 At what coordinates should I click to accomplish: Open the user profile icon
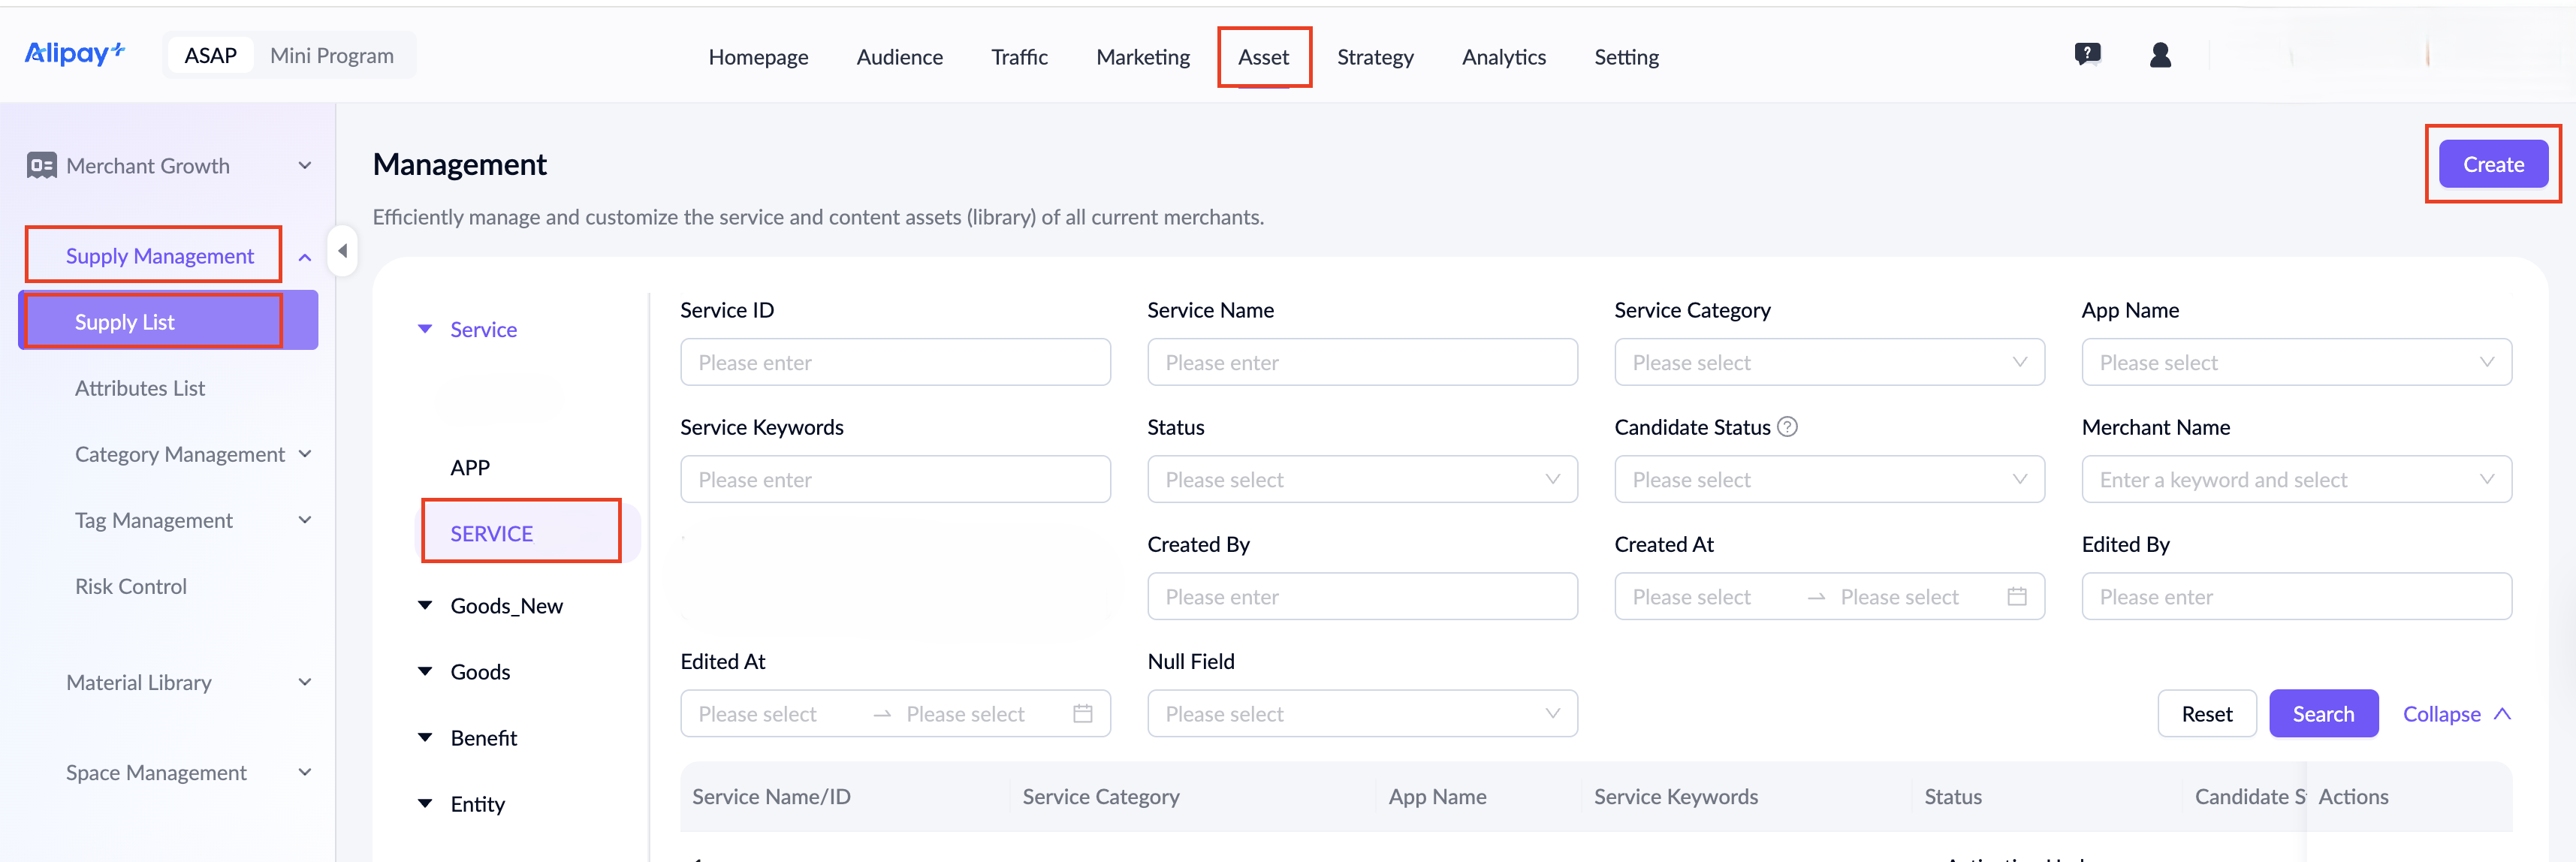click(2160, 55)
